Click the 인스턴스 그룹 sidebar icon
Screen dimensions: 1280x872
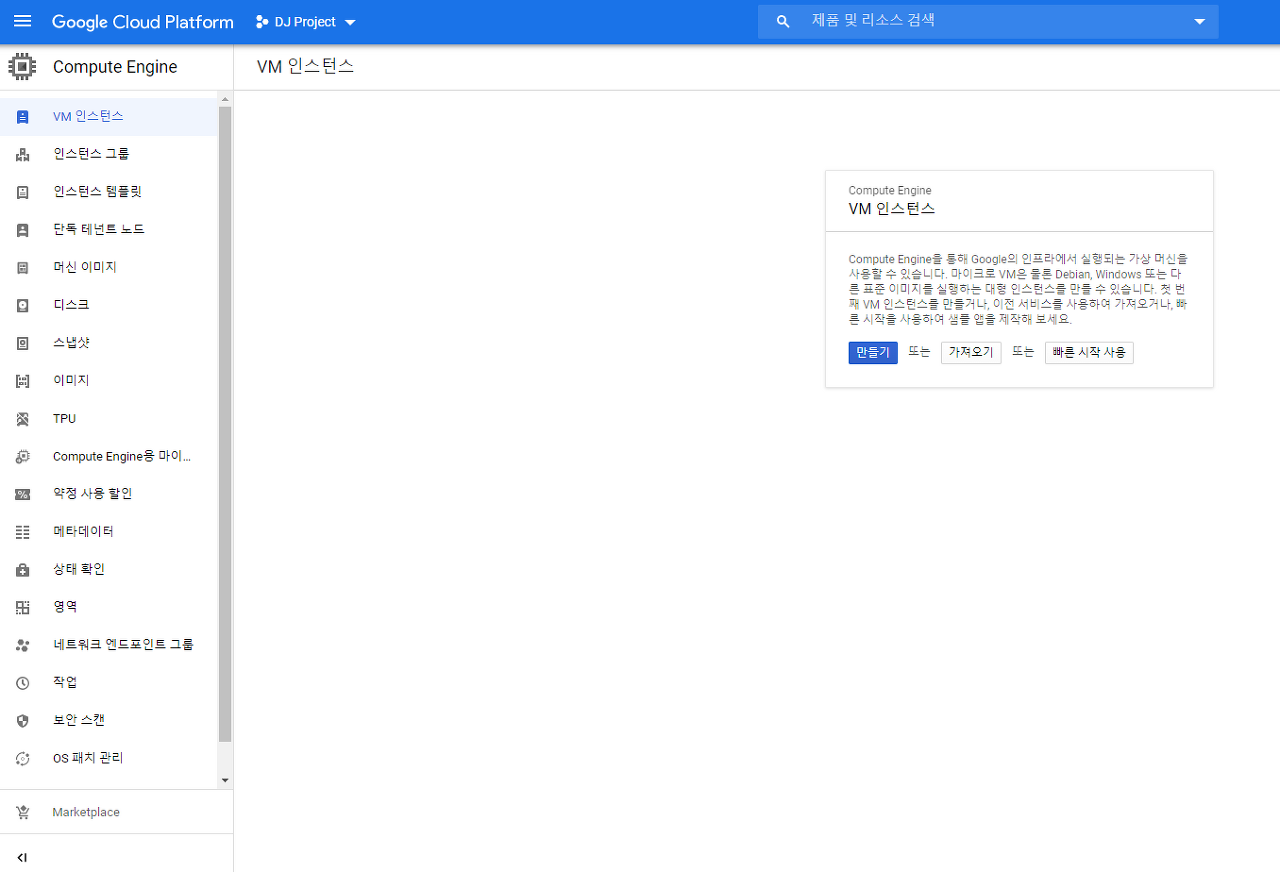click(23, 154)
